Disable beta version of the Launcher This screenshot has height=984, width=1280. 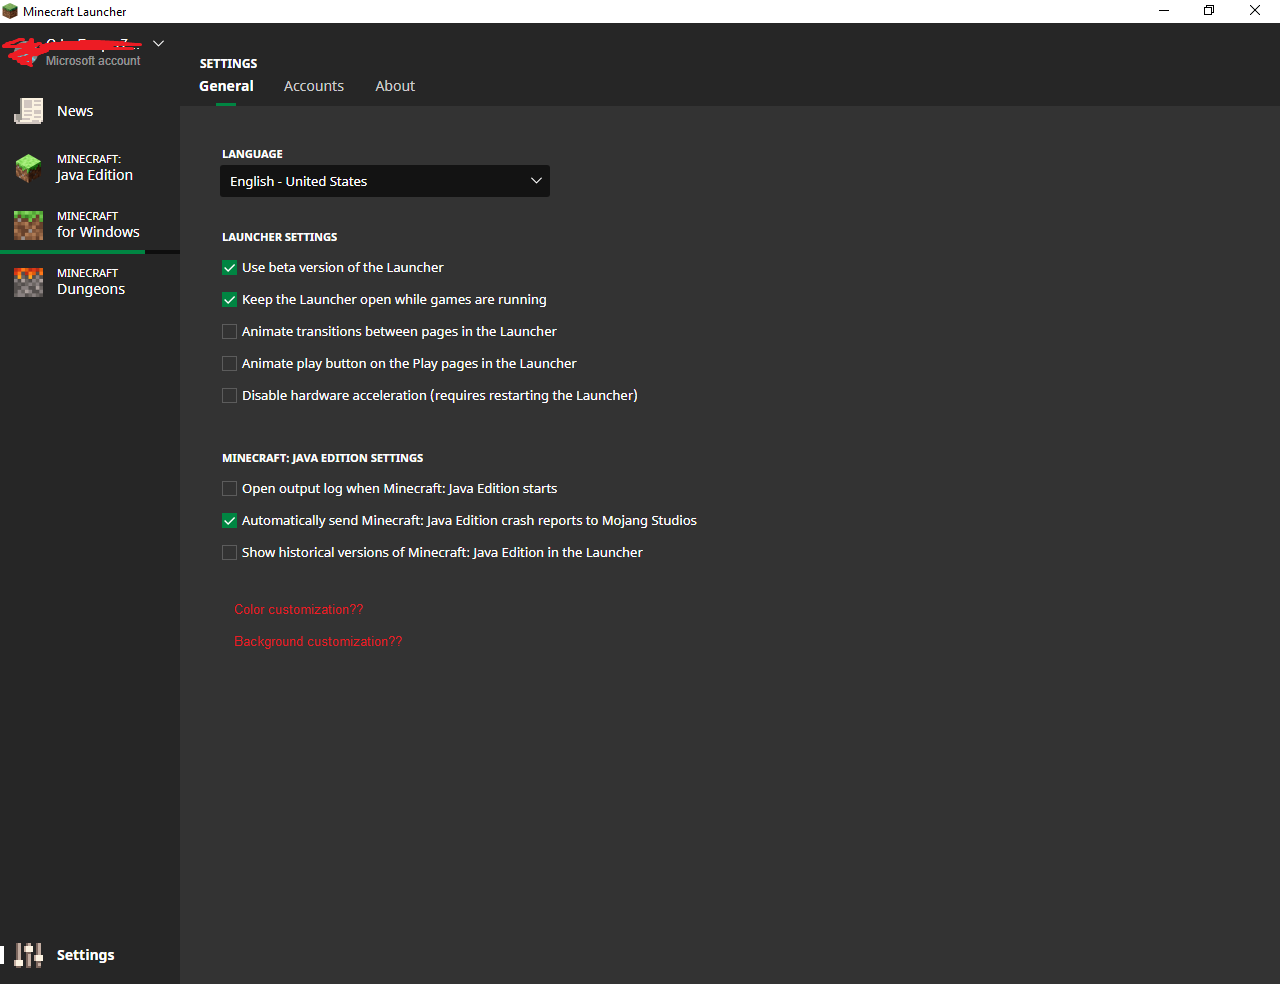[x=230, y=268]
